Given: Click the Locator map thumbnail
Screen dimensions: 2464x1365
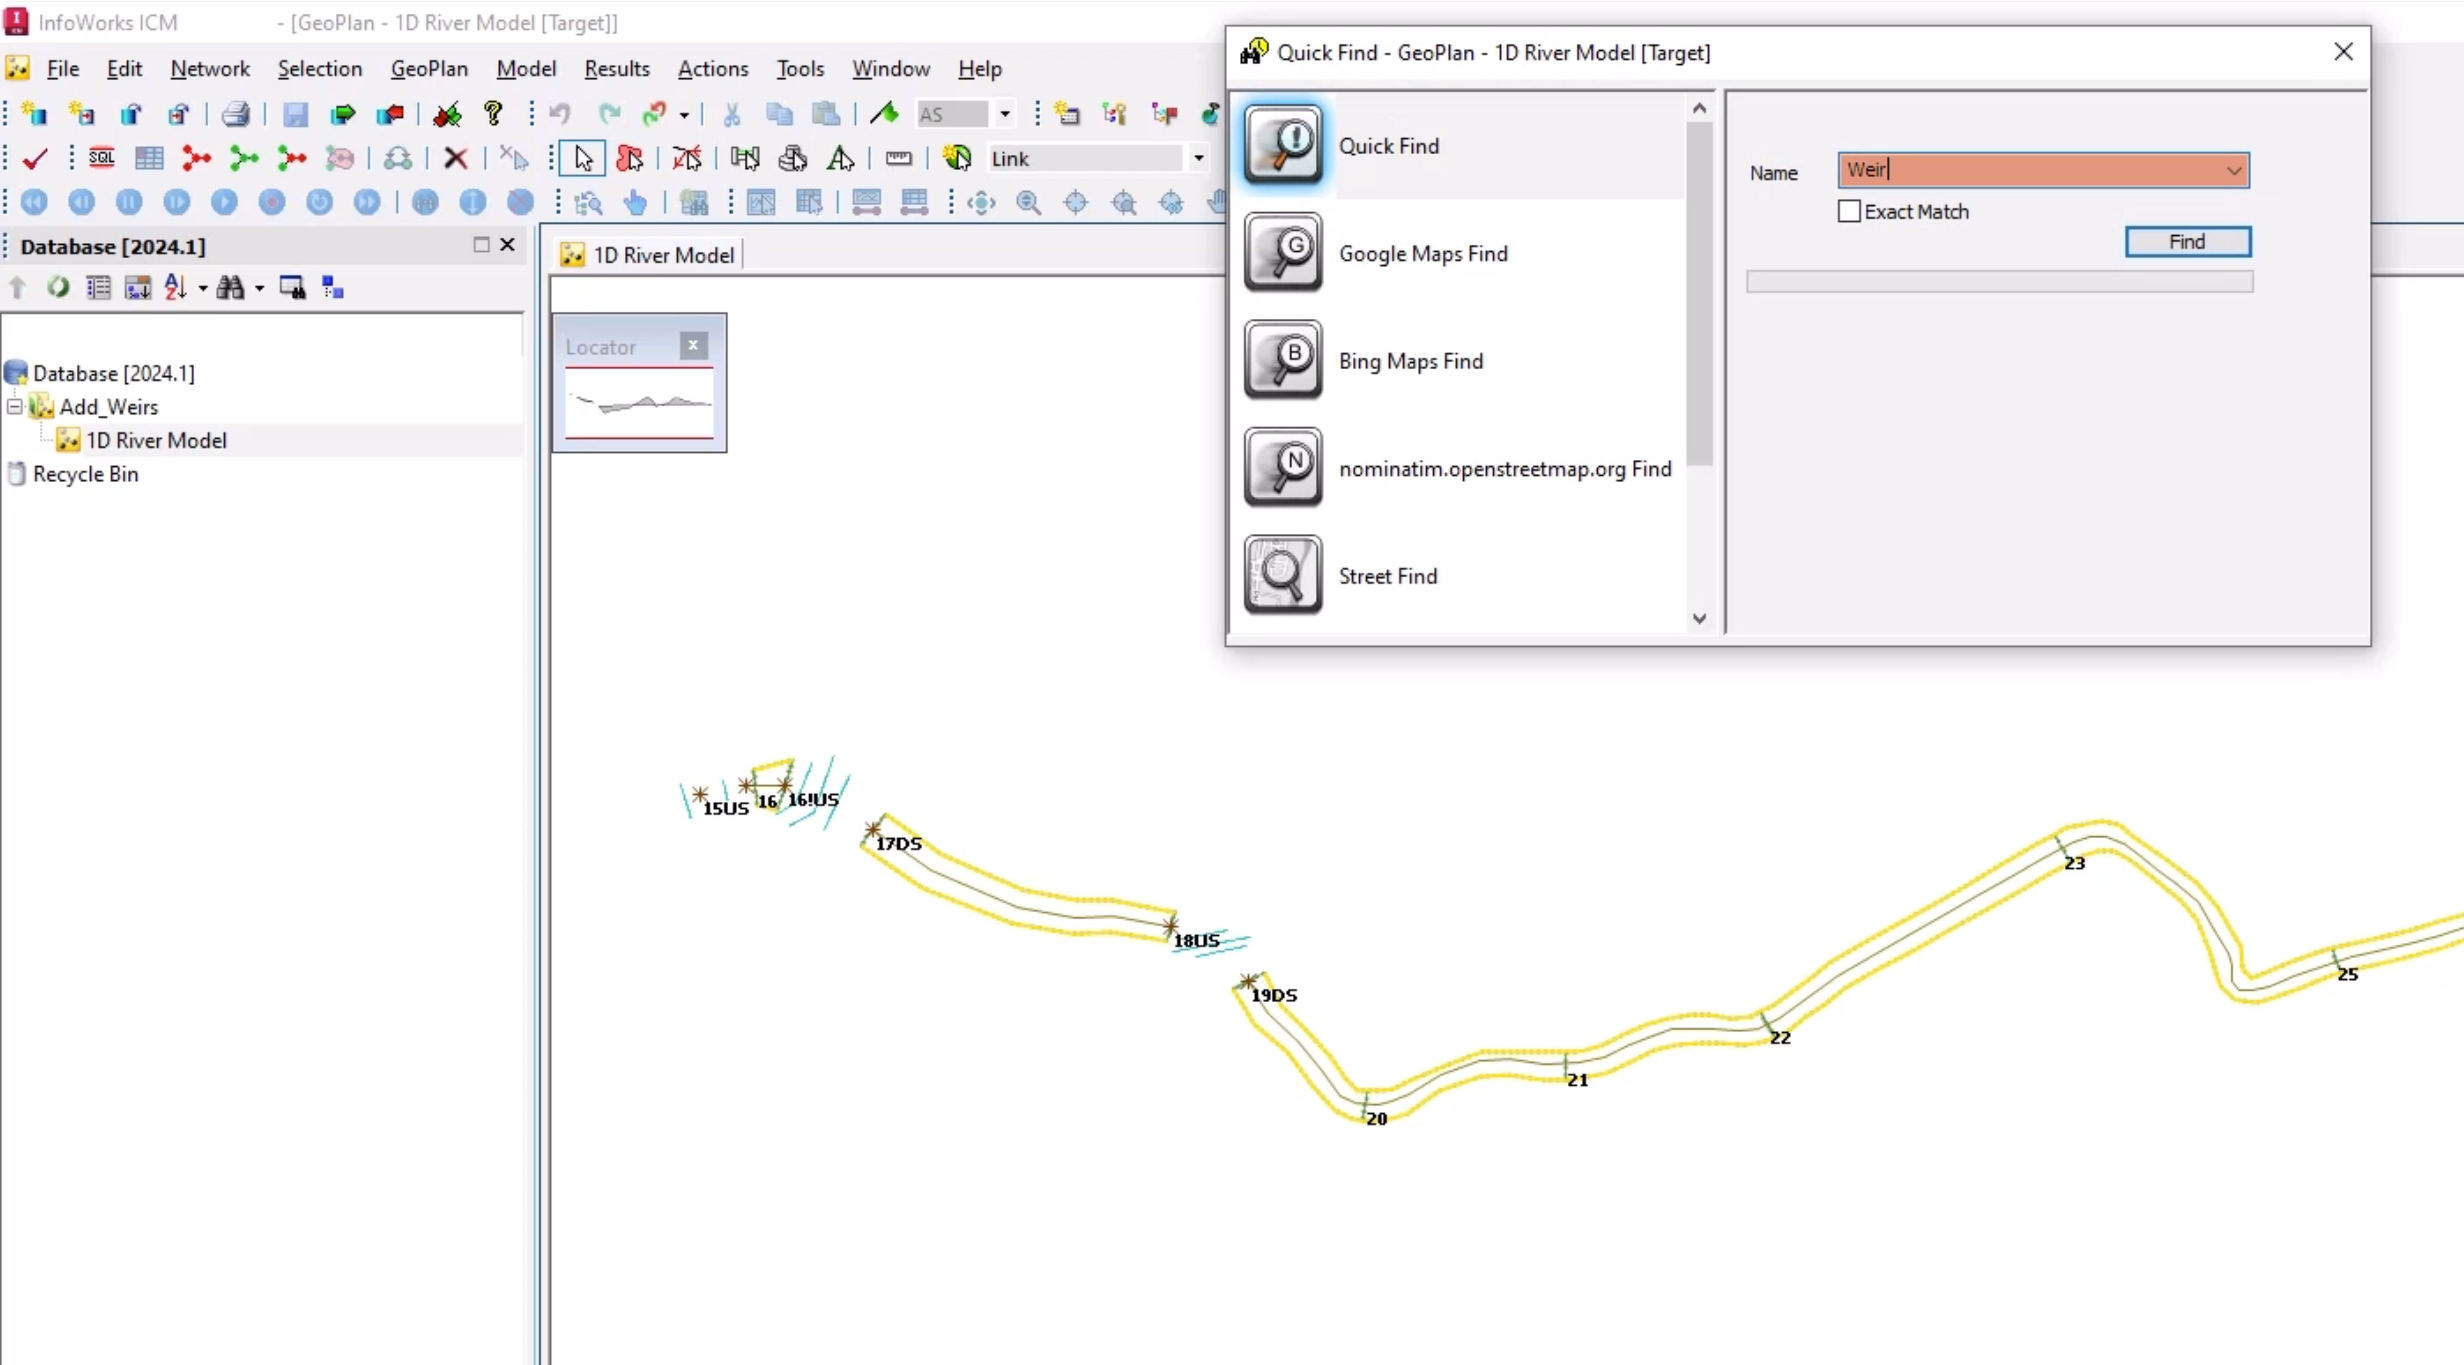Looking at the screenshot, I should [x=640, y=404].
